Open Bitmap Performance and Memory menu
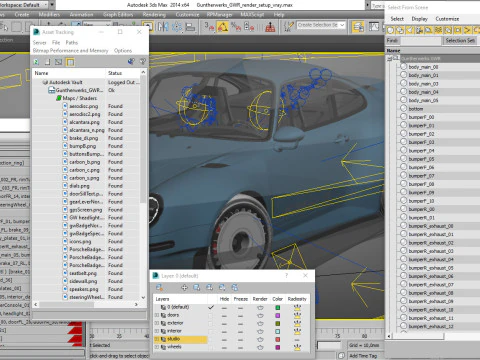This screenshot has width=480, height=360. click(x=70, y=51)
